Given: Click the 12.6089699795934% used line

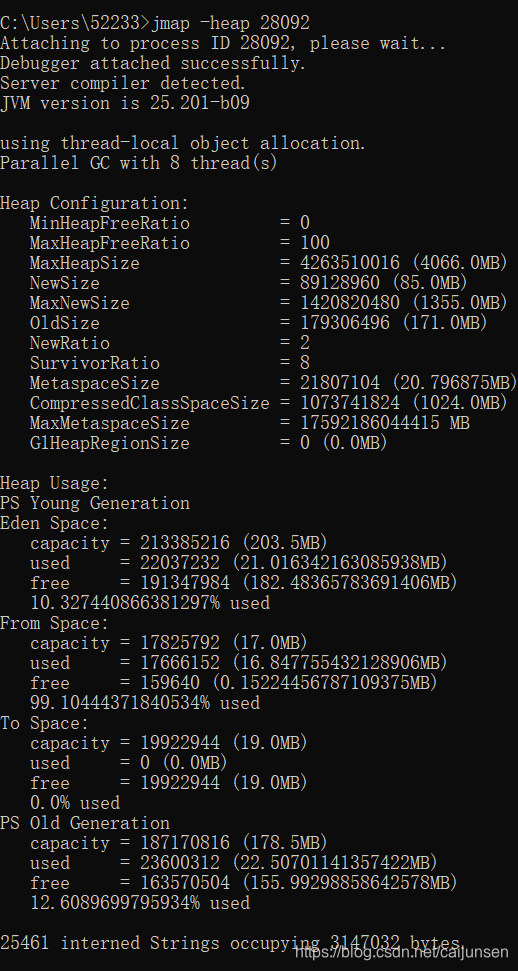Looking at the screenshot, I should 140,903.
